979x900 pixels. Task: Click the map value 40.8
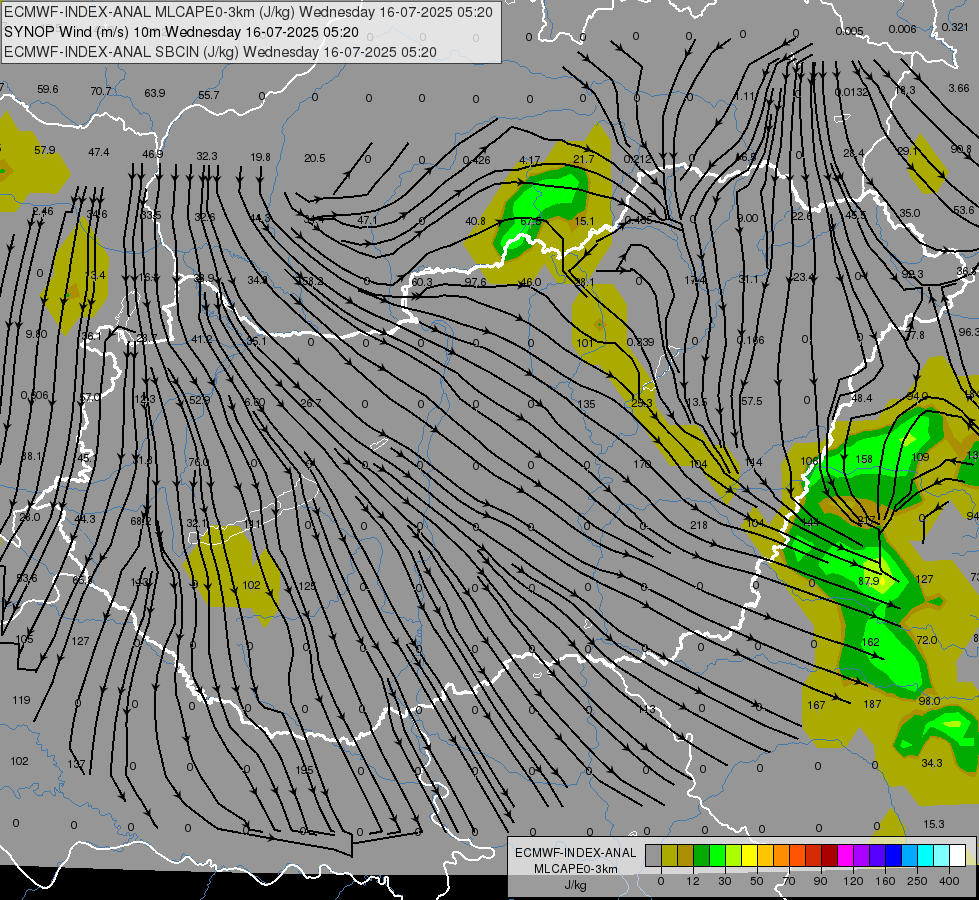(x=475, y=221)
